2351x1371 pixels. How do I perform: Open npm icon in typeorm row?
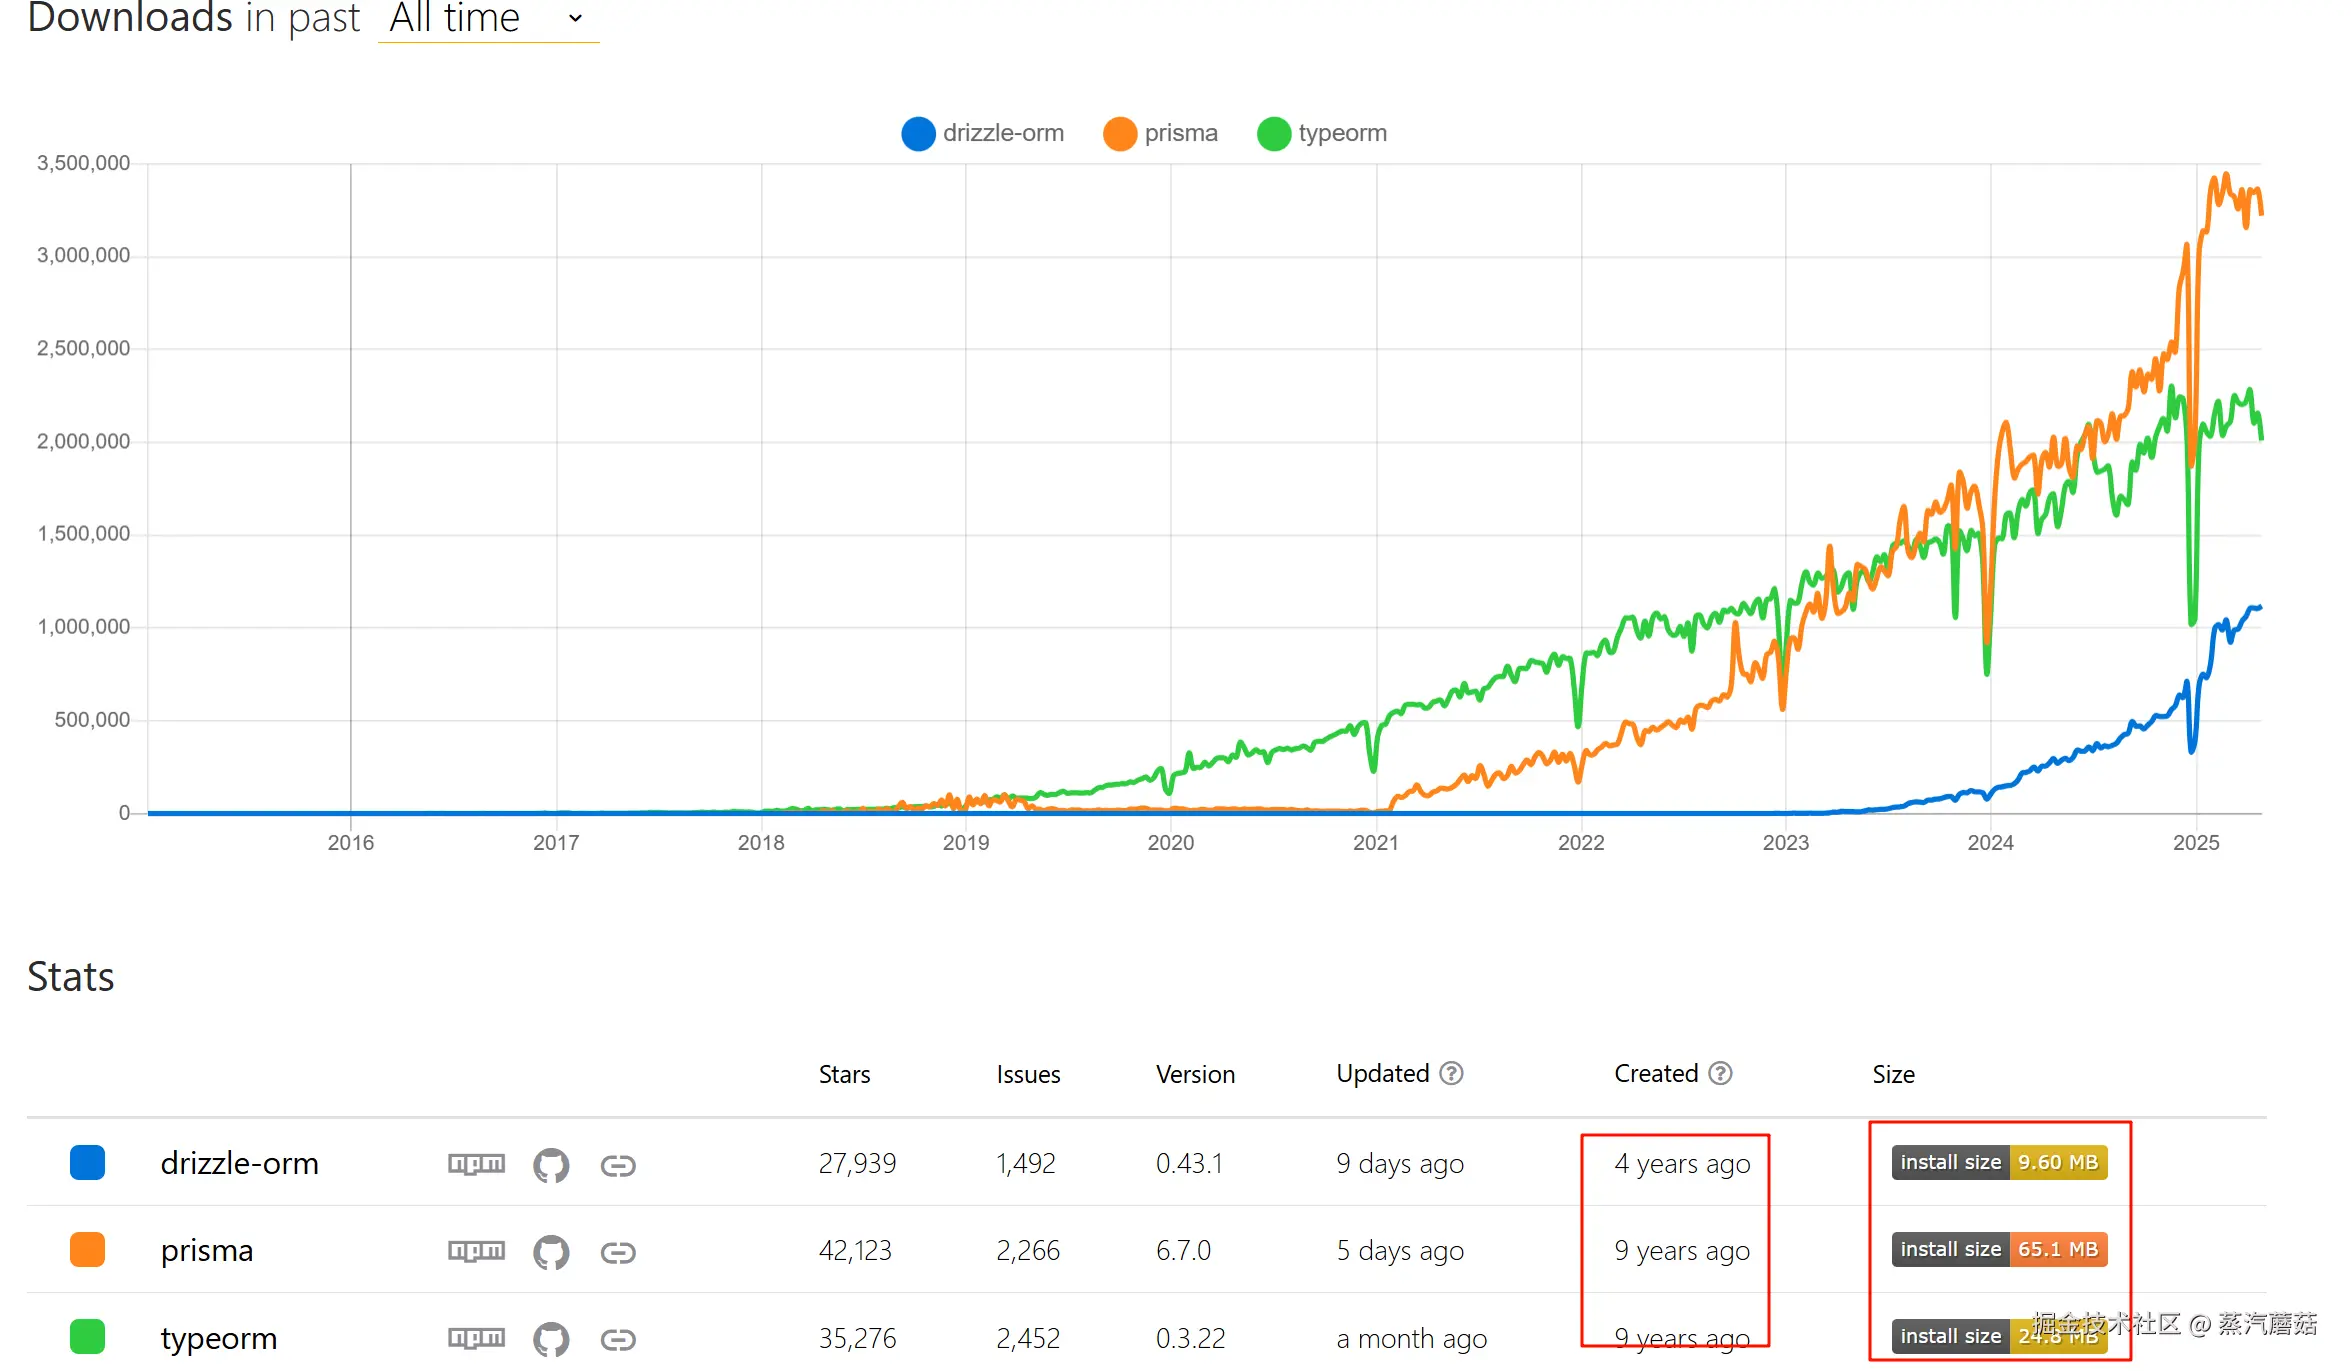(x=476, y=1338)
